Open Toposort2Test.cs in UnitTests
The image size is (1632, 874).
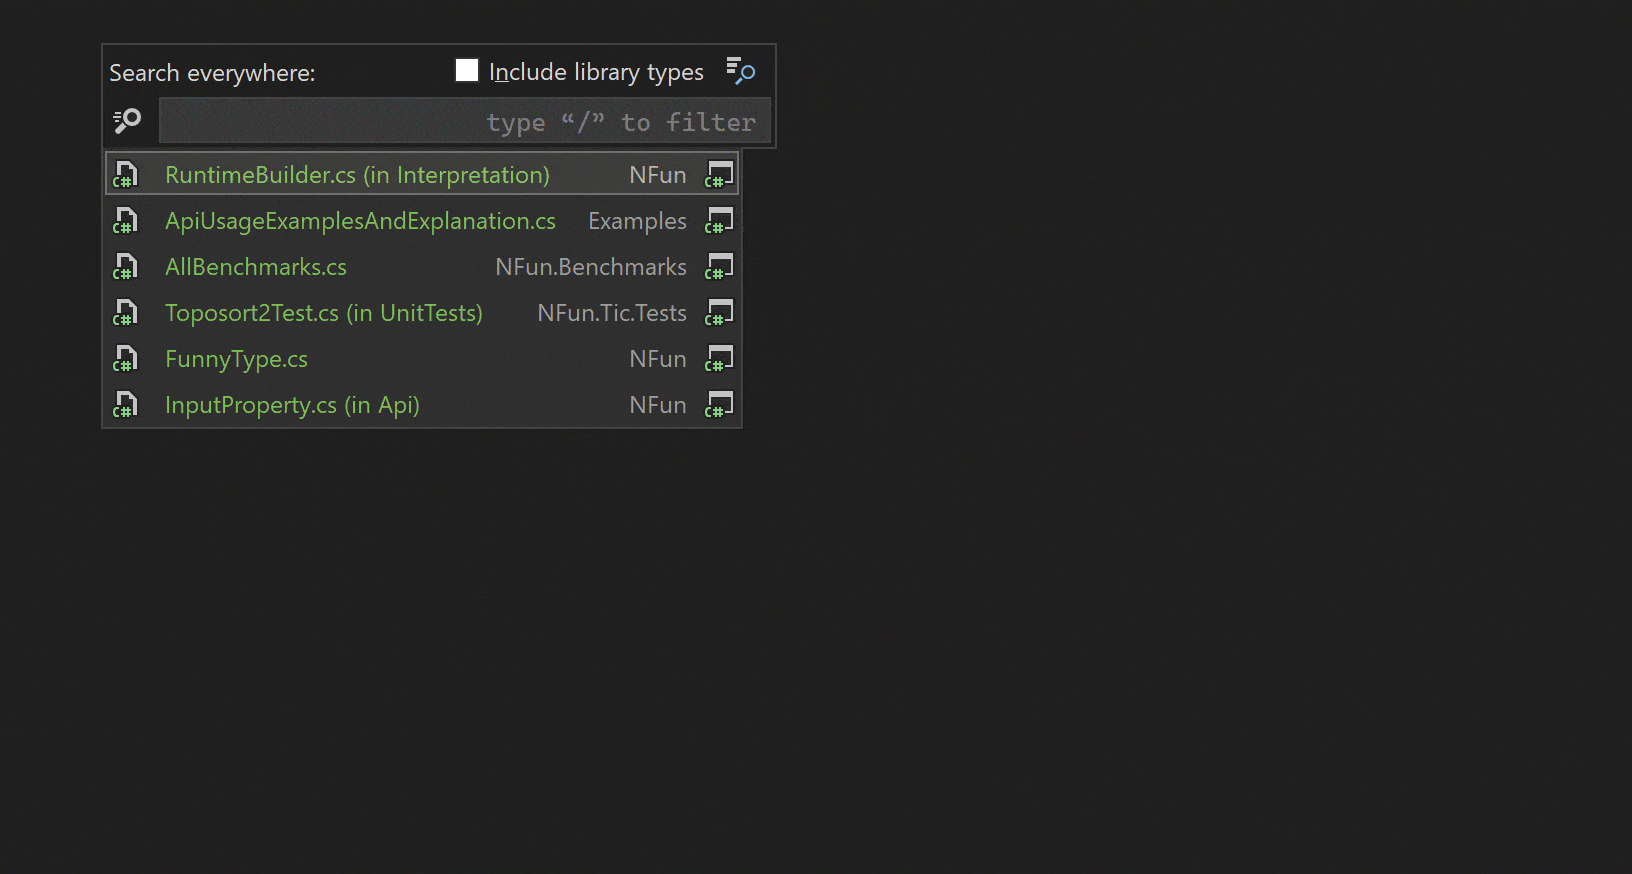[x=422, y=312]
